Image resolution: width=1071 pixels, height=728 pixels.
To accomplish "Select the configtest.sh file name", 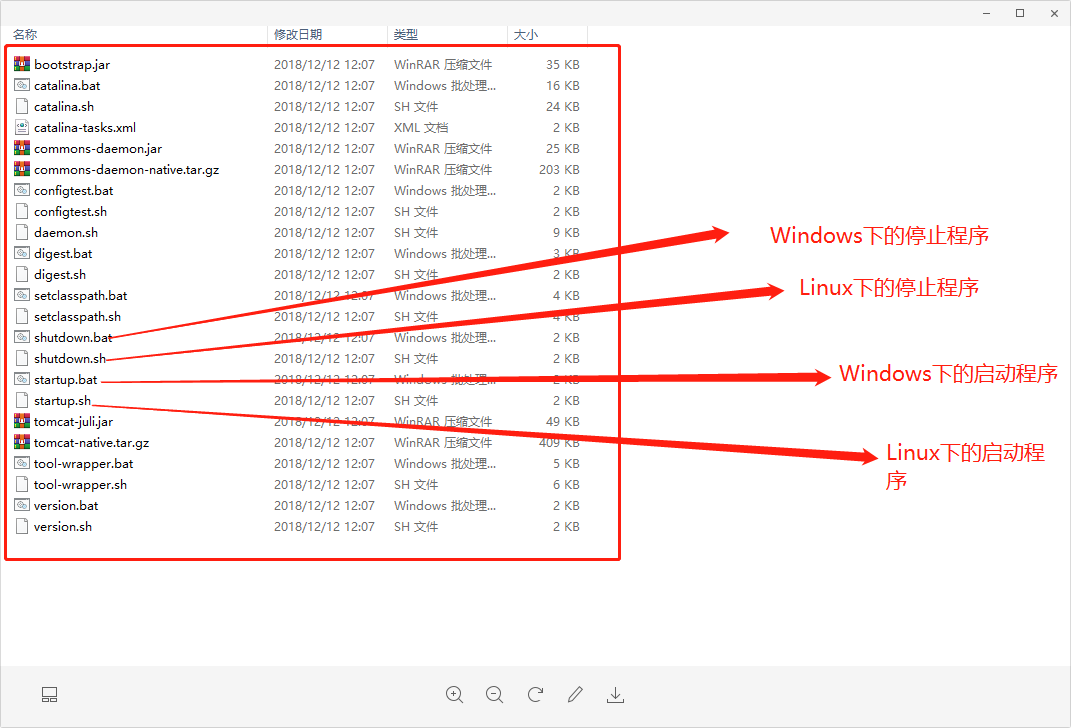I will click(x=70, y=211).
